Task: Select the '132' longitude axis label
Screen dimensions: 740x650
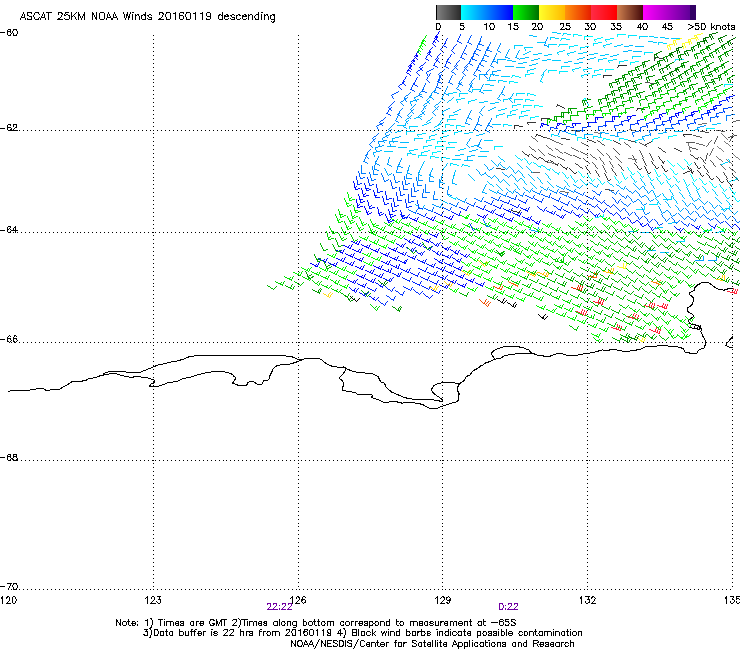Action: [588, 600]
